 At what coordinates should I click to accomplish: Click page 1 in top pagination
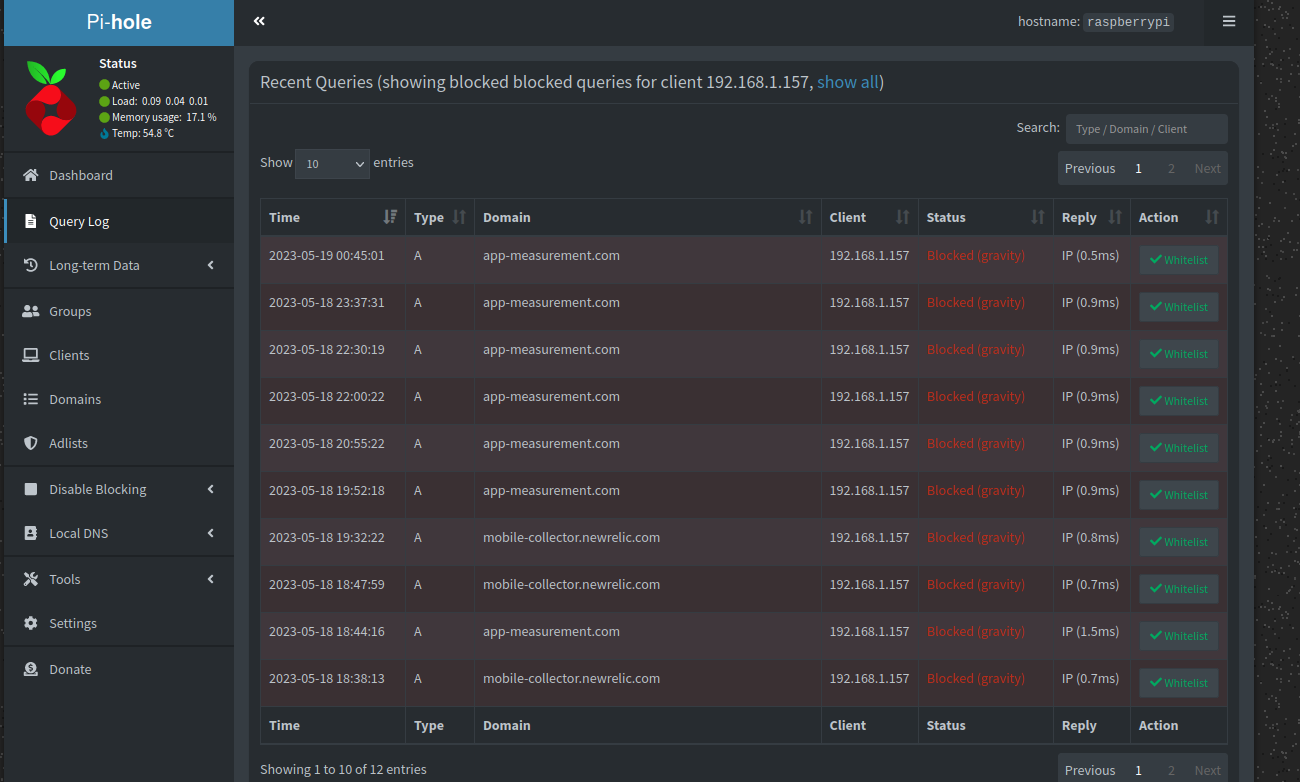[1138, 168]
